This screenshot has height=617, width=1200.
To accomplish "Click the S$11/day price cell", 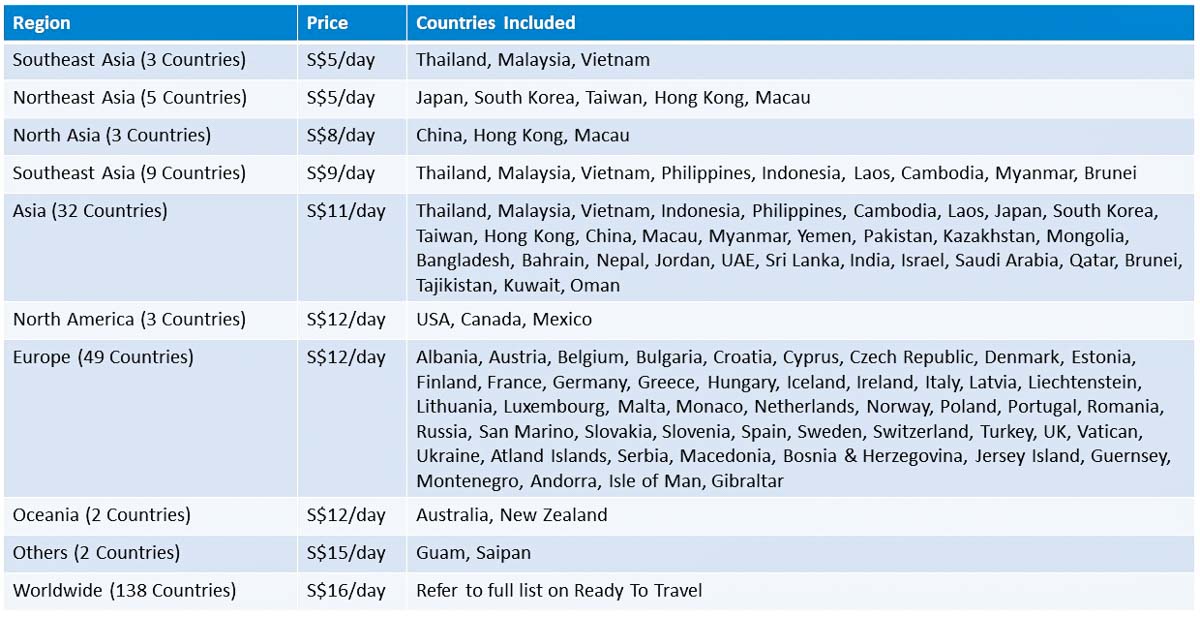I will tap(352, 247).
